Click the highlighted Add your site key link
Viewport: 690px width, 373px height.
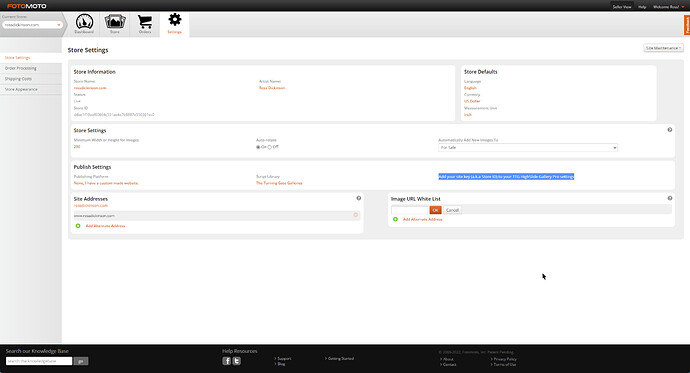[x=506, y=176]
